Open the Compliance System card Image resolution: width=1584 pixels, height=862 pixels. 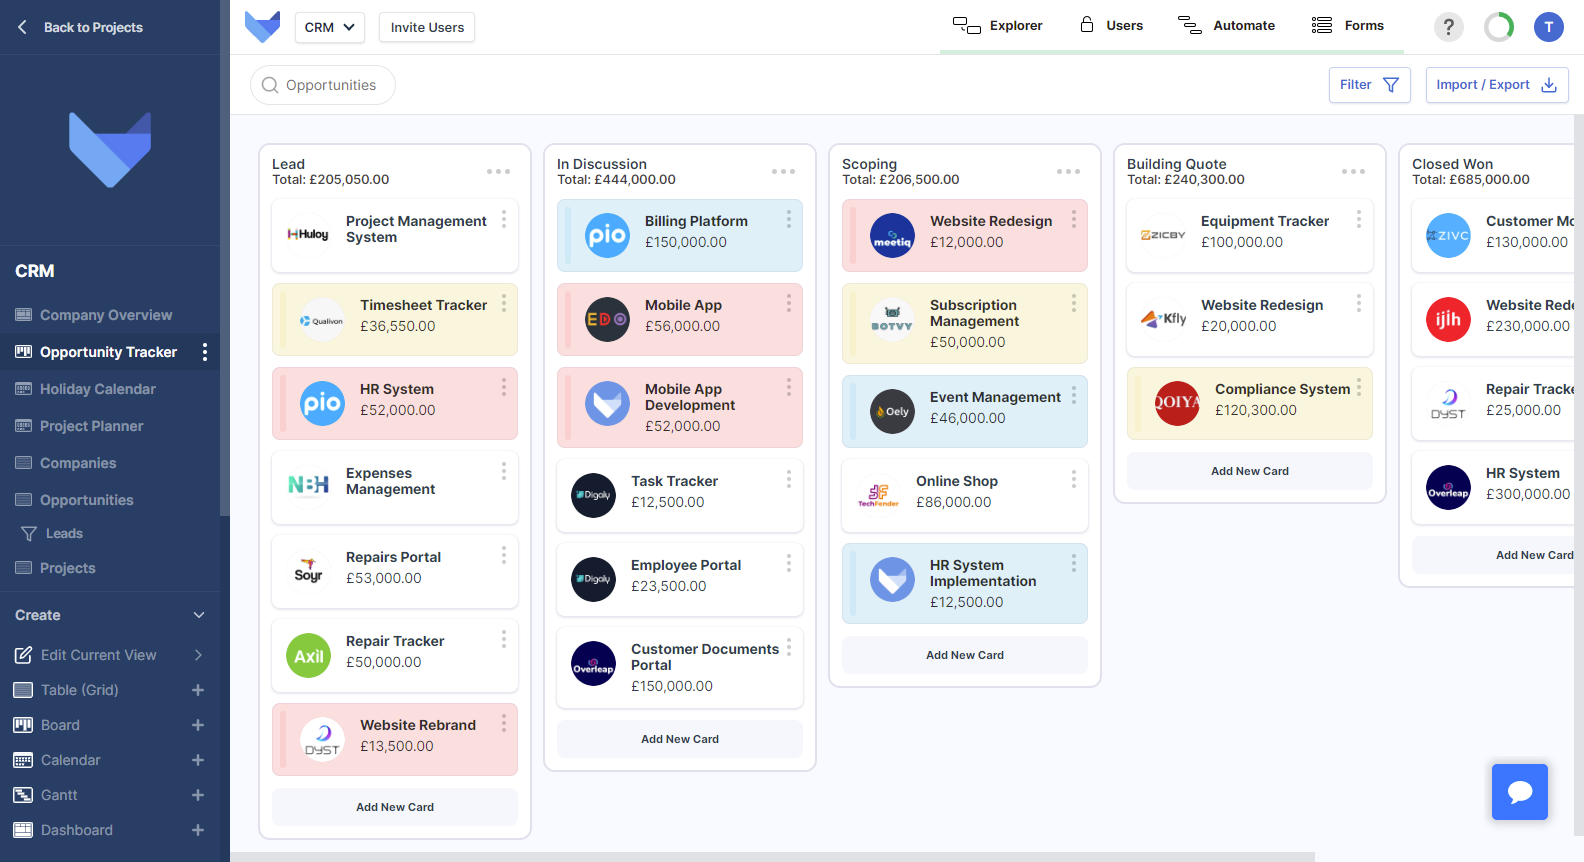click(1250, 403)
